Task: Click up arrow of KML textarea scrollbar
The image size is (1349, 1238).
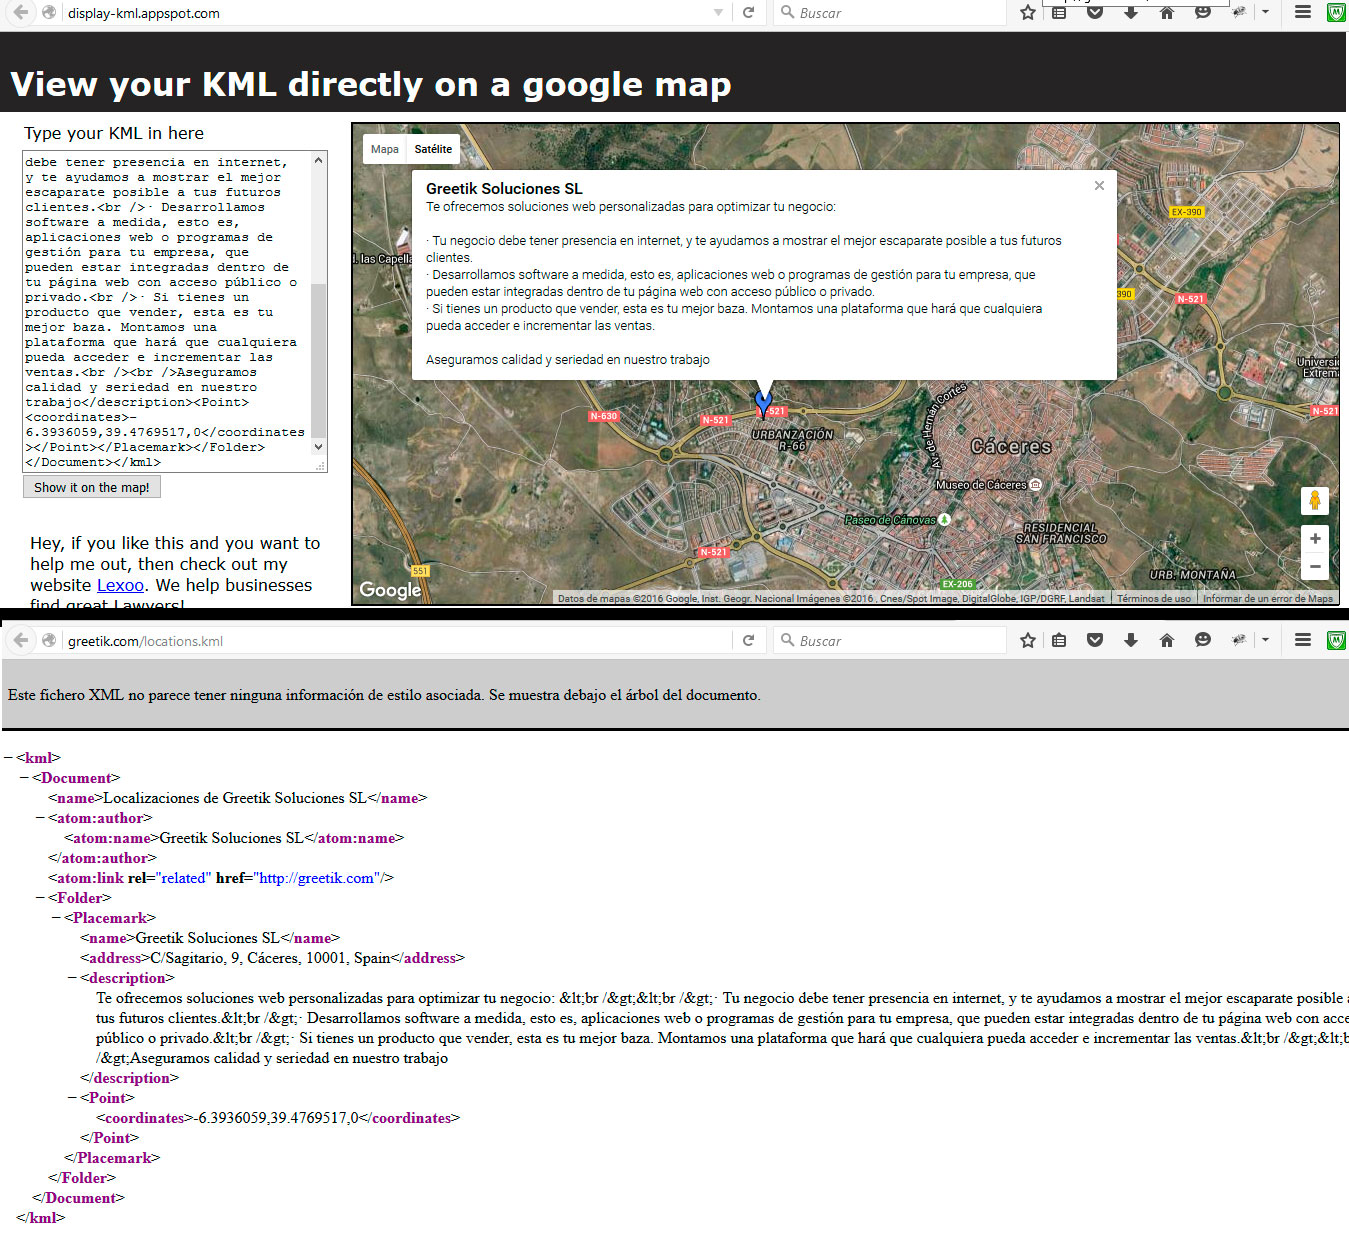Action: pos(319,160)
